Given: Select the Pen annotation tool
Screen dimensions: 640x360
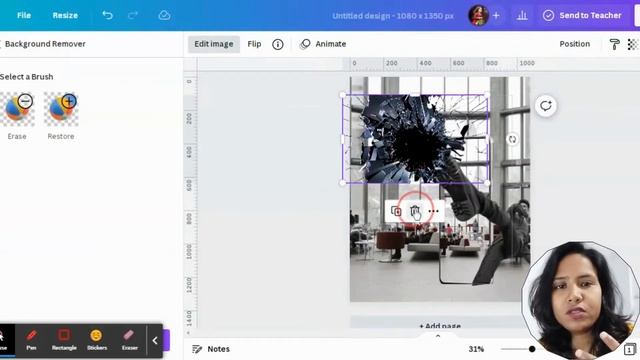Looking at the screenshot, I should [31, 340].
